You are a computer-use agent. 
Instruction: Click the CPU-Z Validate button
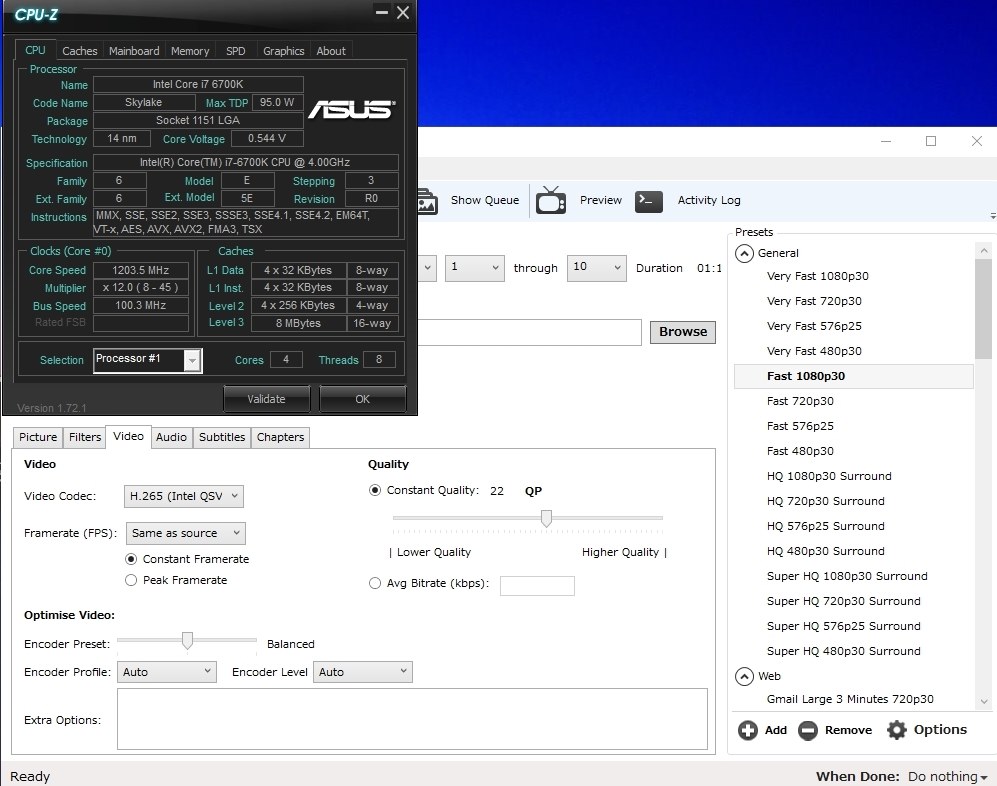pos(266,399)
